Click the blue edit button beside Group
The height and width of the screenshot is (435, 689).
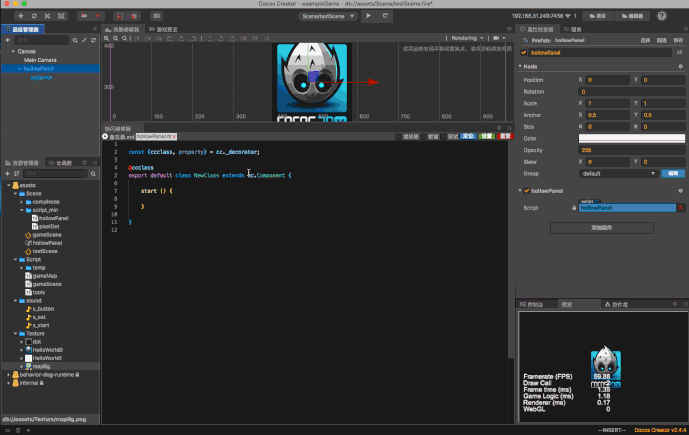coord(673,174)
